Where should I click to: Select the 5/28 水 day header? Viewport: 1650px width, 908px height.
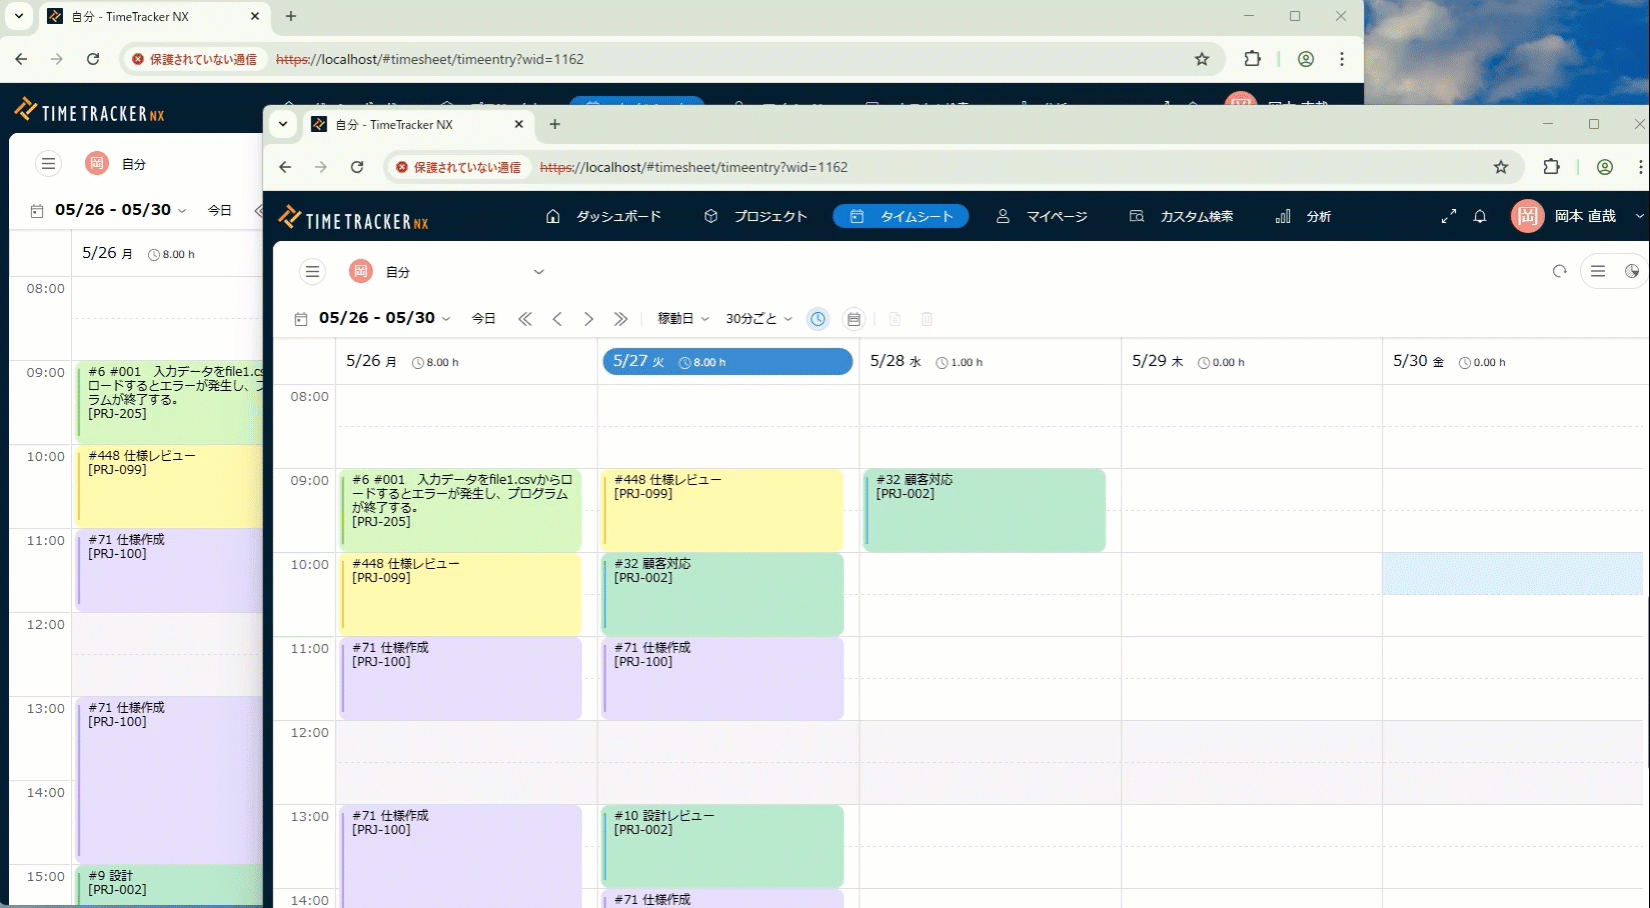click(895, 361)
